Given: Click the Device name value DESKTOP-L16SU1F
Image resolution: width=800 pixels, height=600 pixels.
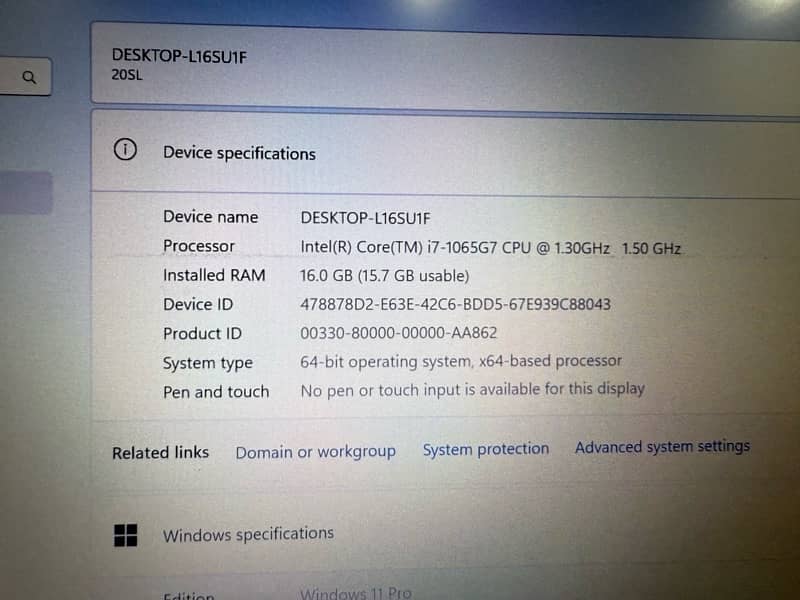Looking at the screenshot, I should [x=365, y=218].
